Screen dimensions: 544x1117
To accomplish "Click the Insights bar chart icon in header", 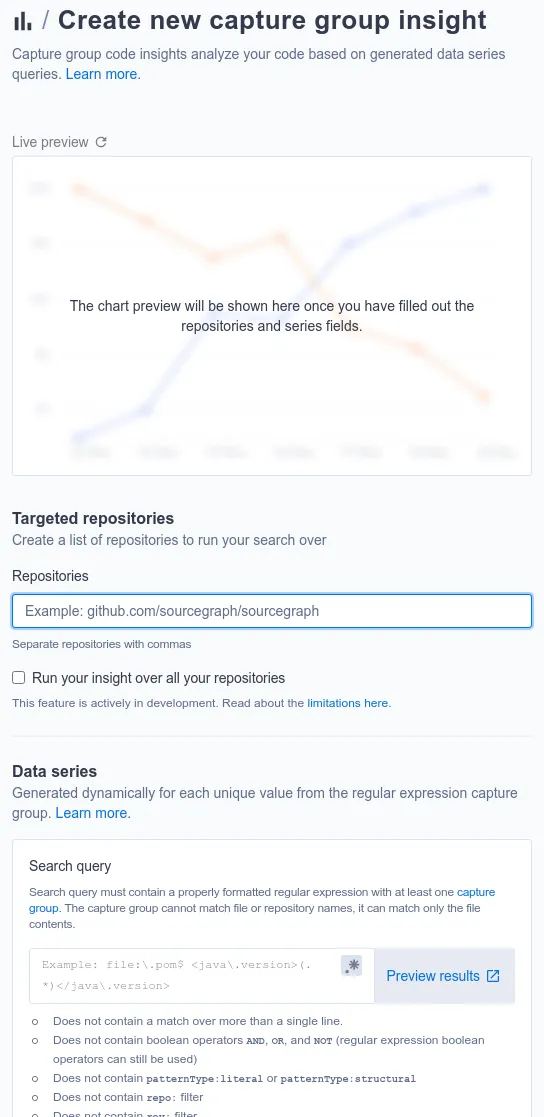I will [x=22, y=21].
